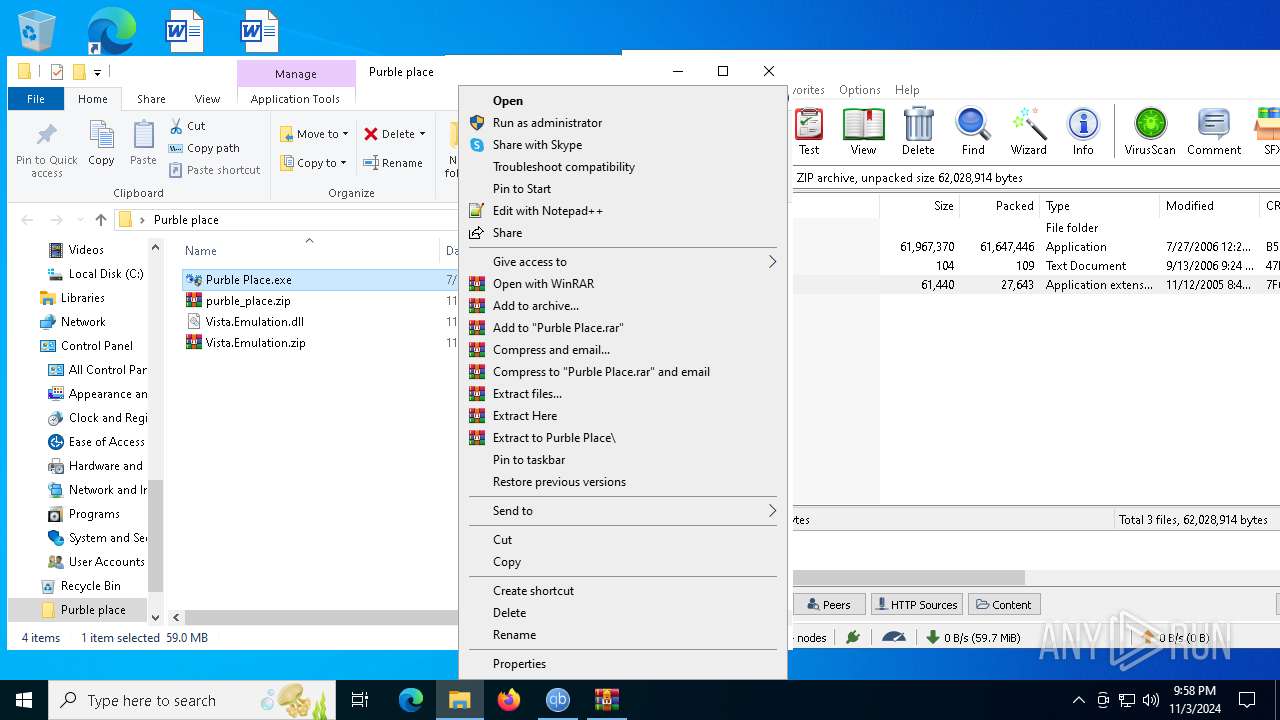
Task: Click the WinRAR Info toolbar icon
Action: [x=1083, y=132]
